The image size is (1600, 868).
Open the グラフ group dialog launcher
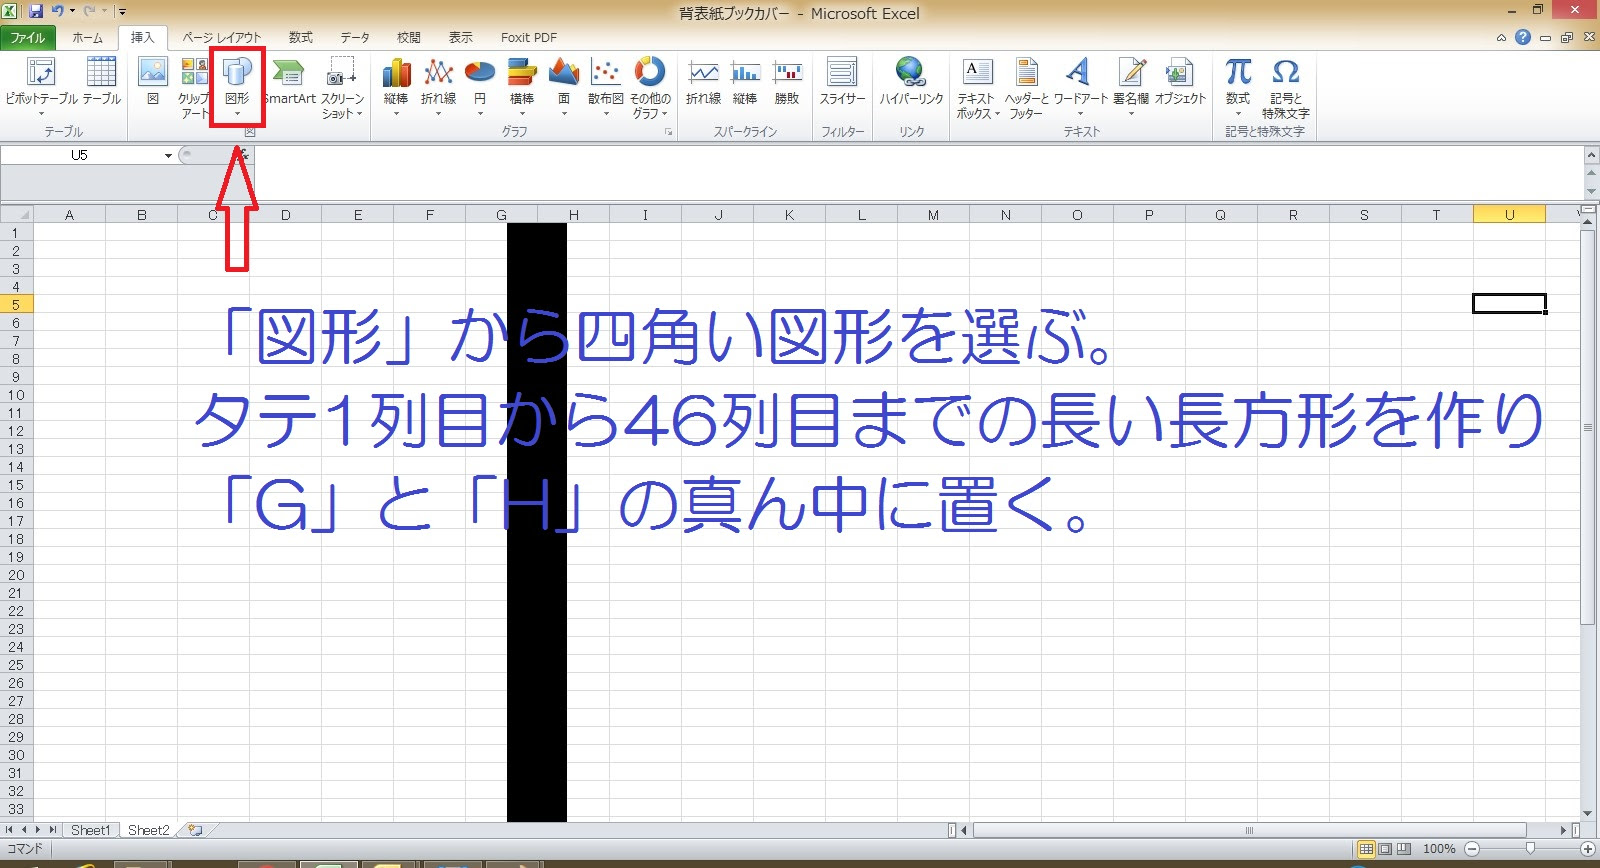[668, 132]
